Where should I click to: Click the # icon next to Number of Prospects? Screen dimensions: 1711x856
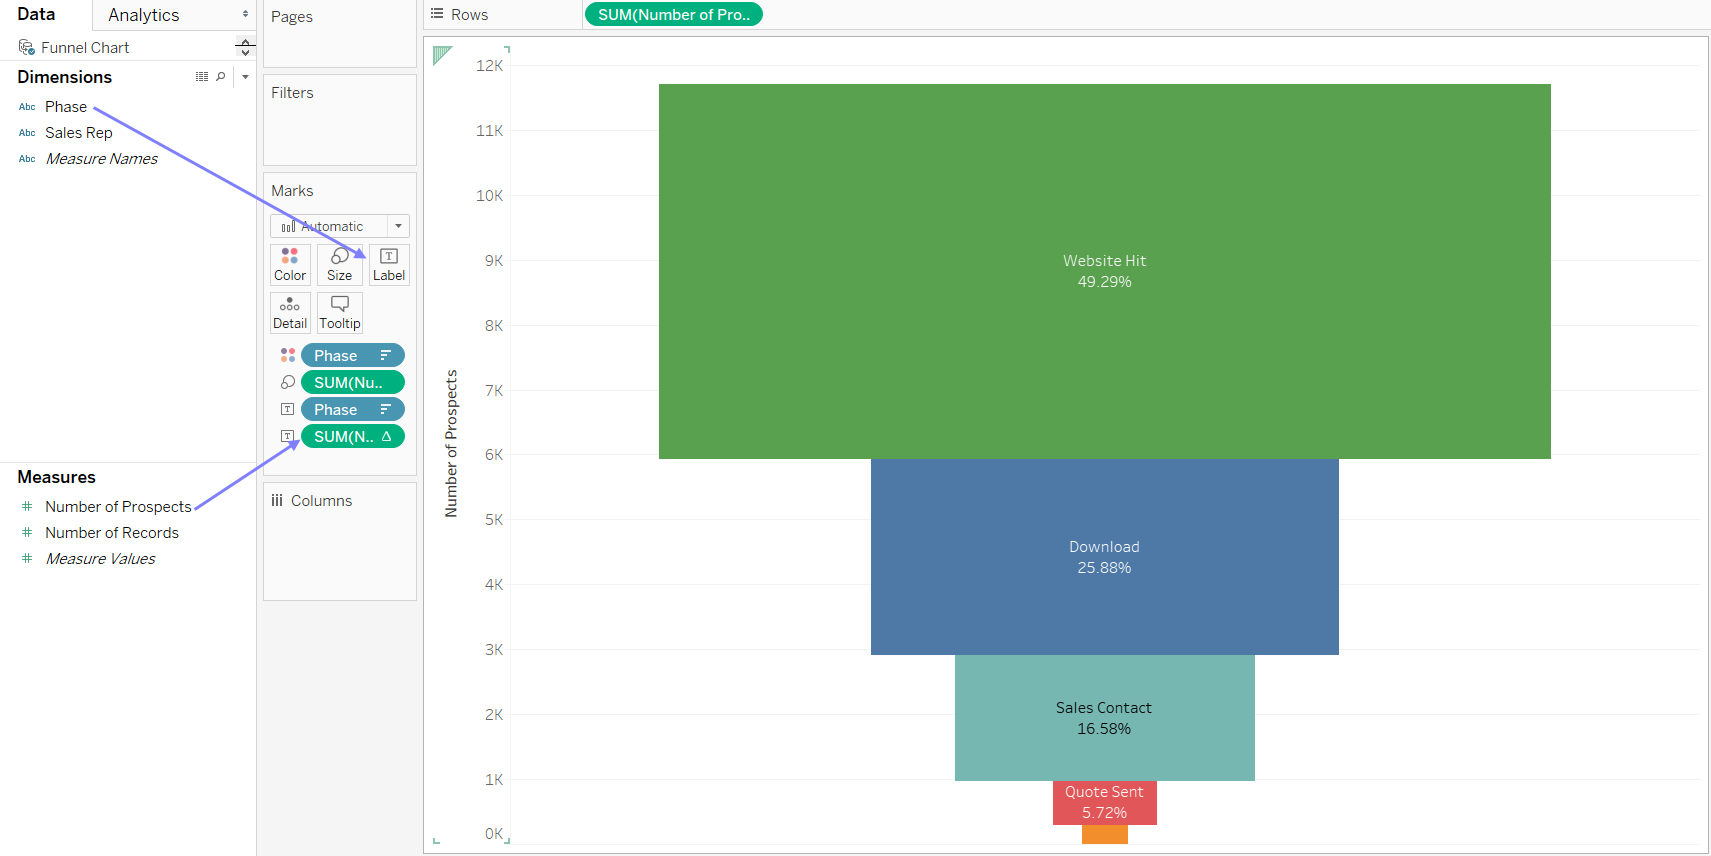tap(27, 507)
